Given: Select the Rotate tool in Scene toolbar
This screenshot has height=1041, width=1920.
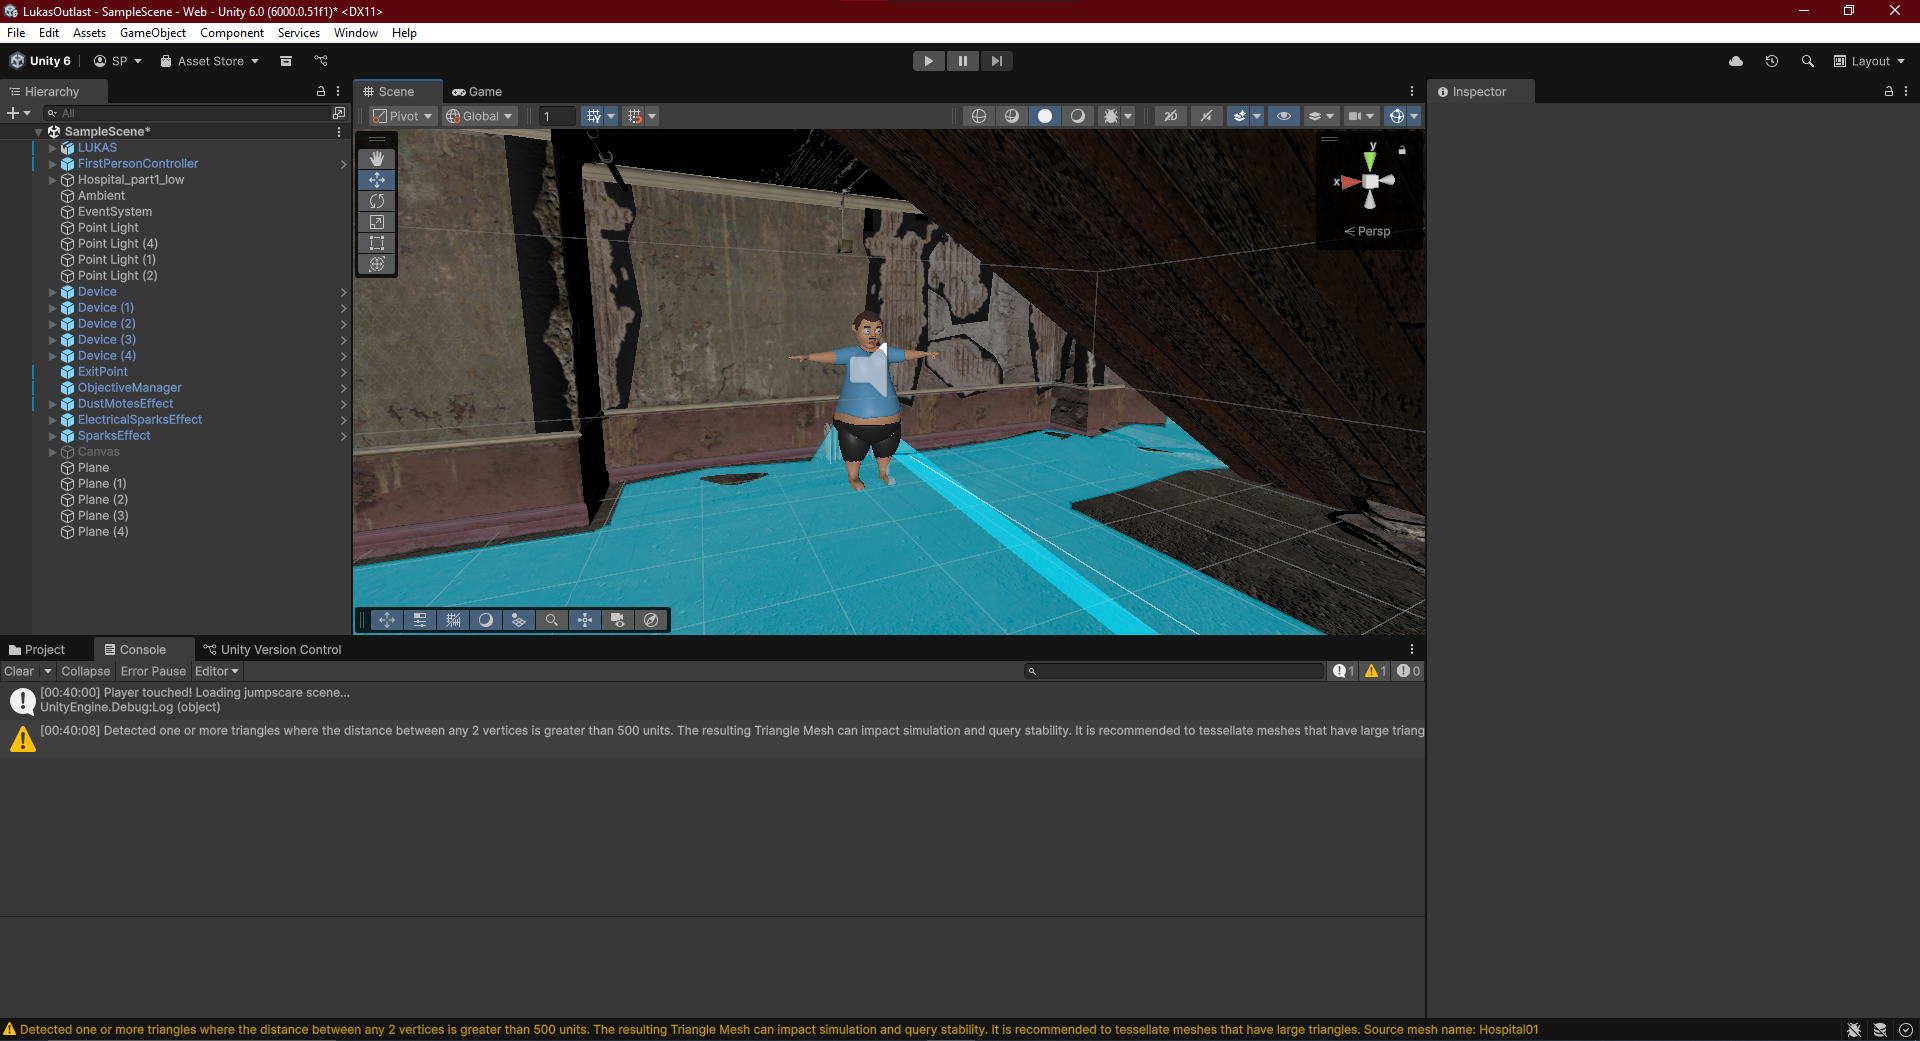Looking at the screenshot, I should tap(377, 201).
